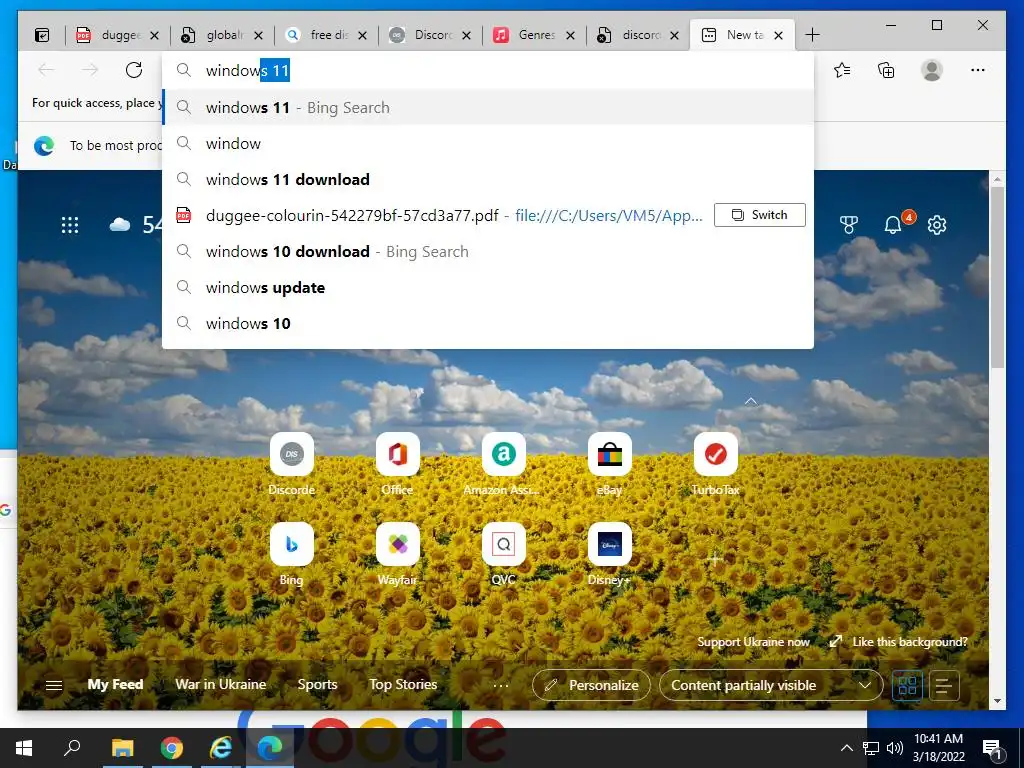1024x768 pixels.
Task: Open the Windows Start menu
Action: click(x=24, y=748)
